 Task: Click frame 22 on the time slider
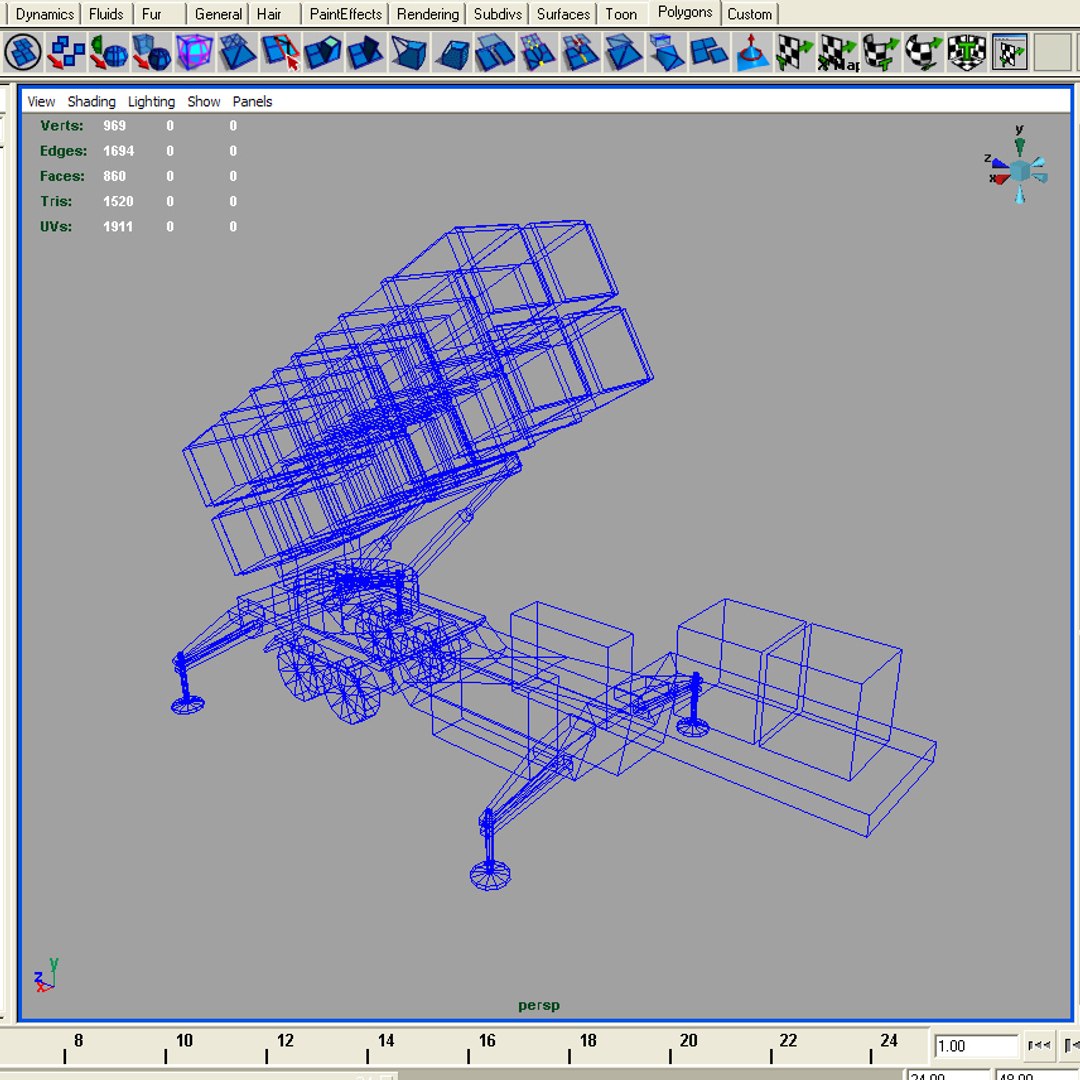coord(788,1041)
